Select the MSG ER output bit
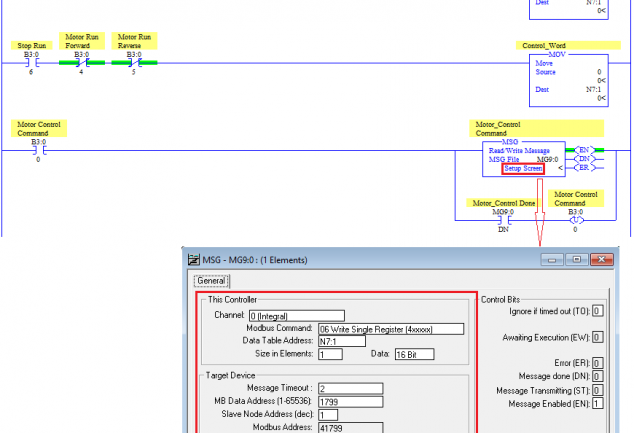This screenshot has width=634, height=433. click(x=584, y=168)
